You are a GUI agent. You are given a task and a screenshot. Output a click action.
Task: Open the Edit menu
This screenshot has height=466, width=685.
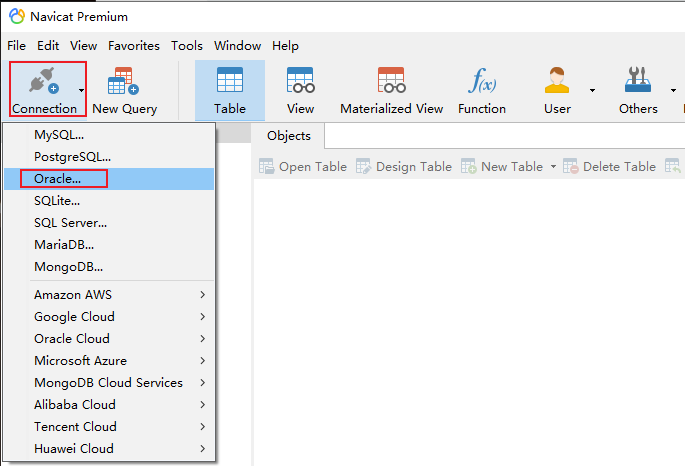tap(48, 45)
